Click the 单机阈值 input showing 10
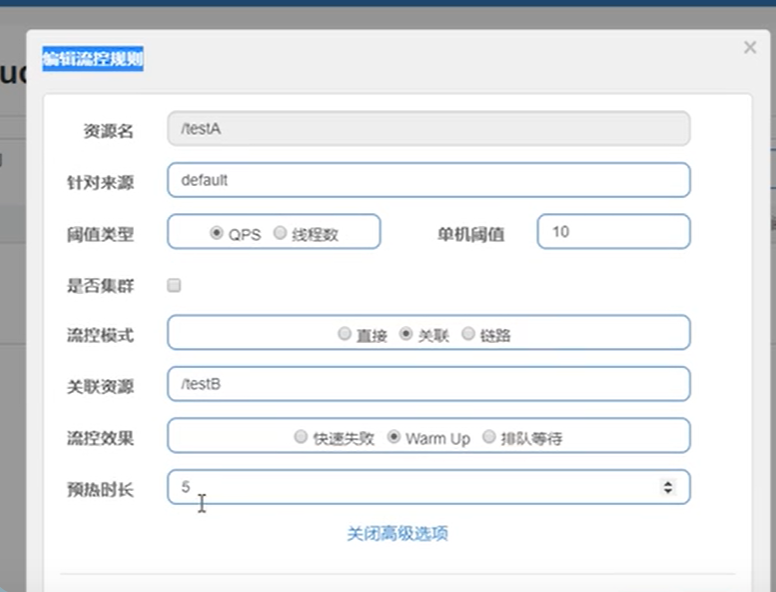The width and height of the screenshot is (776, 592). click(614, 232)
